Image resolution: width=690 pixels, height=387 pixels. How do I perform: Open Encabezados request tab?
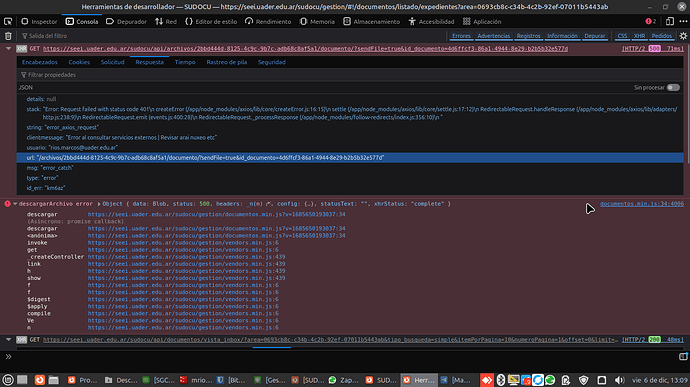(40, 62)
